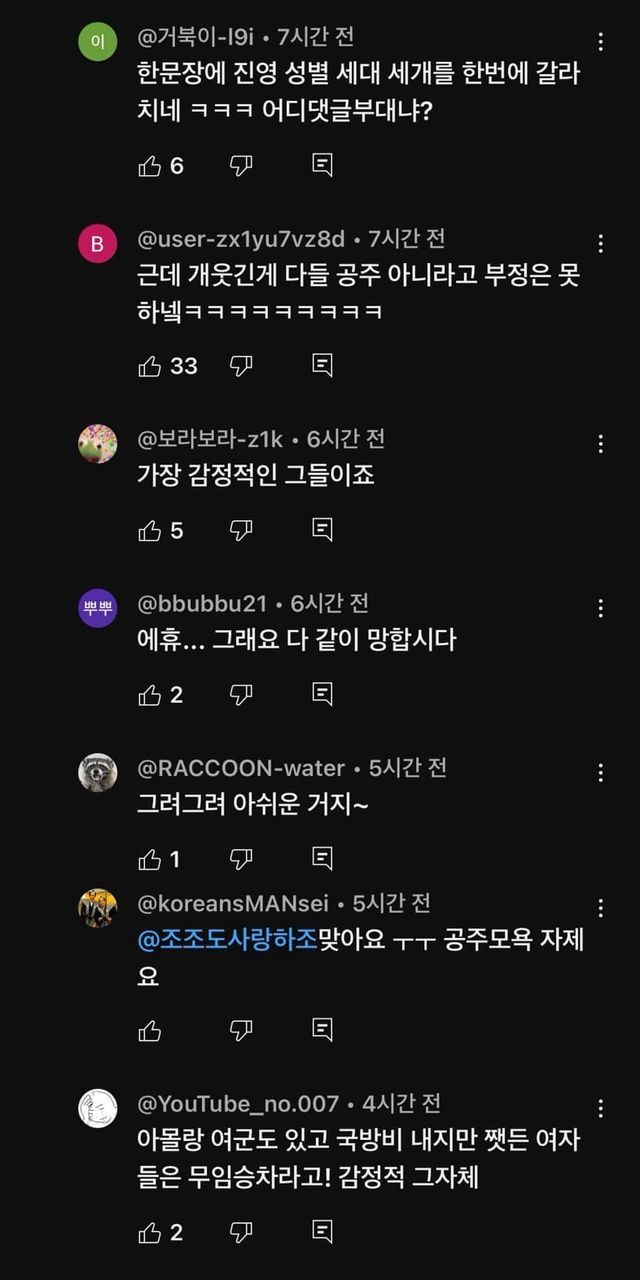The width and height of the screenshot is (640, 1280).
Task: Dislike the @RACCOON-water comment
Action: click(x=241, y=858)
